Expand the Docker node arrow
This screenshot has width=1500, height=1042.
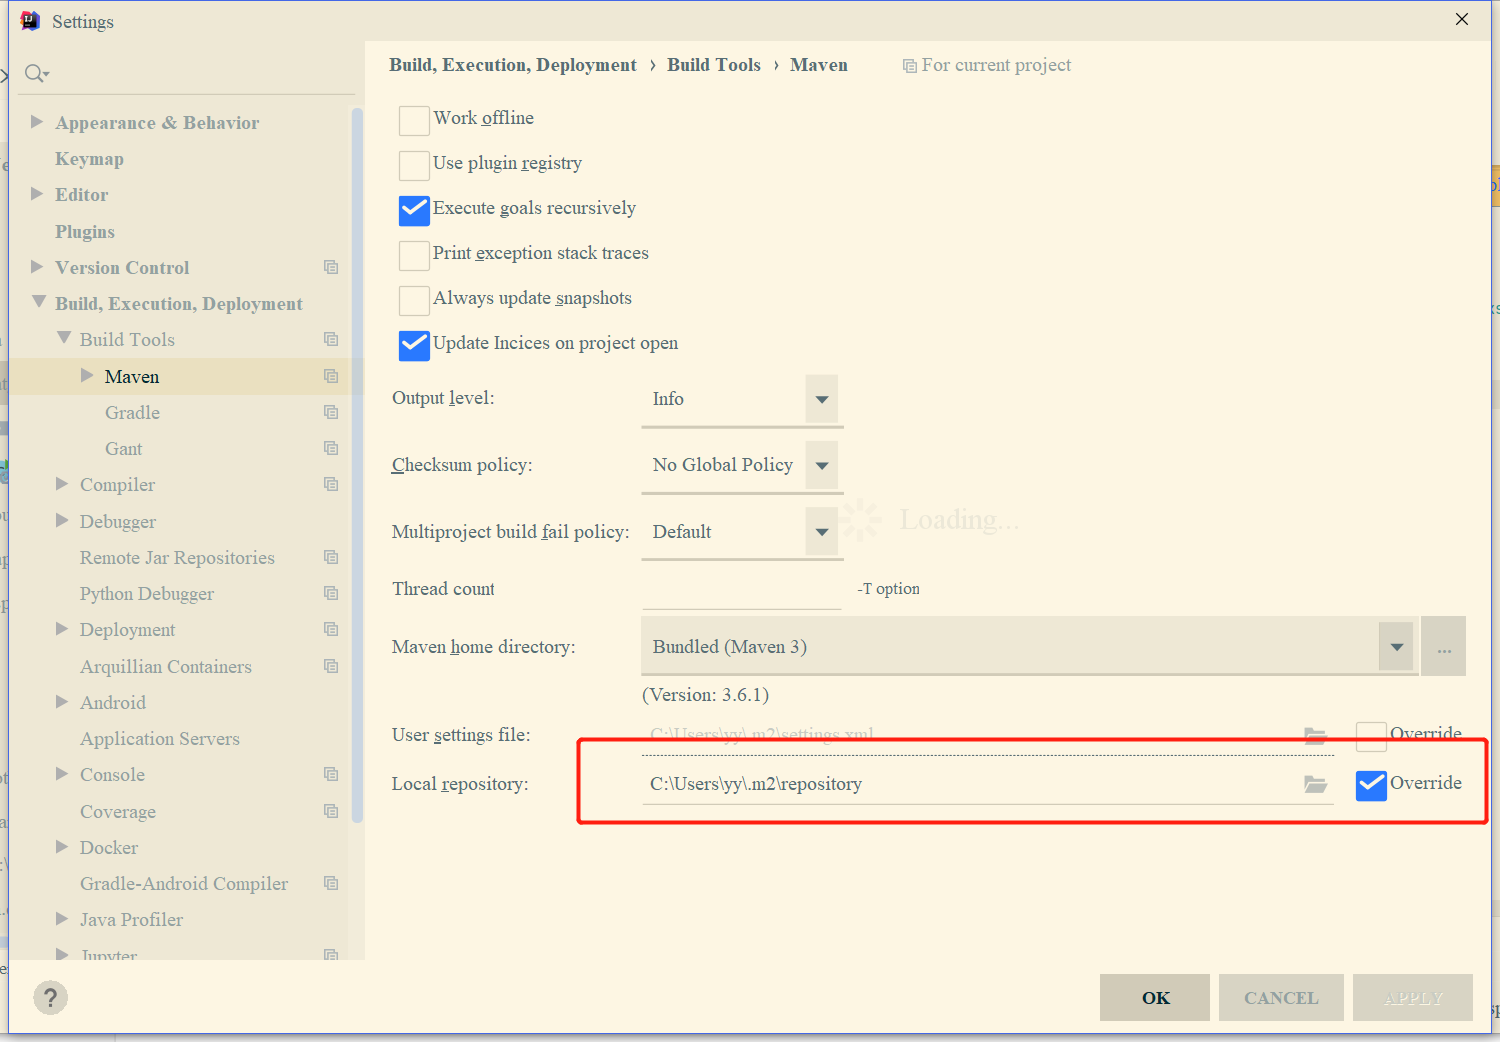tap(62, 846)
